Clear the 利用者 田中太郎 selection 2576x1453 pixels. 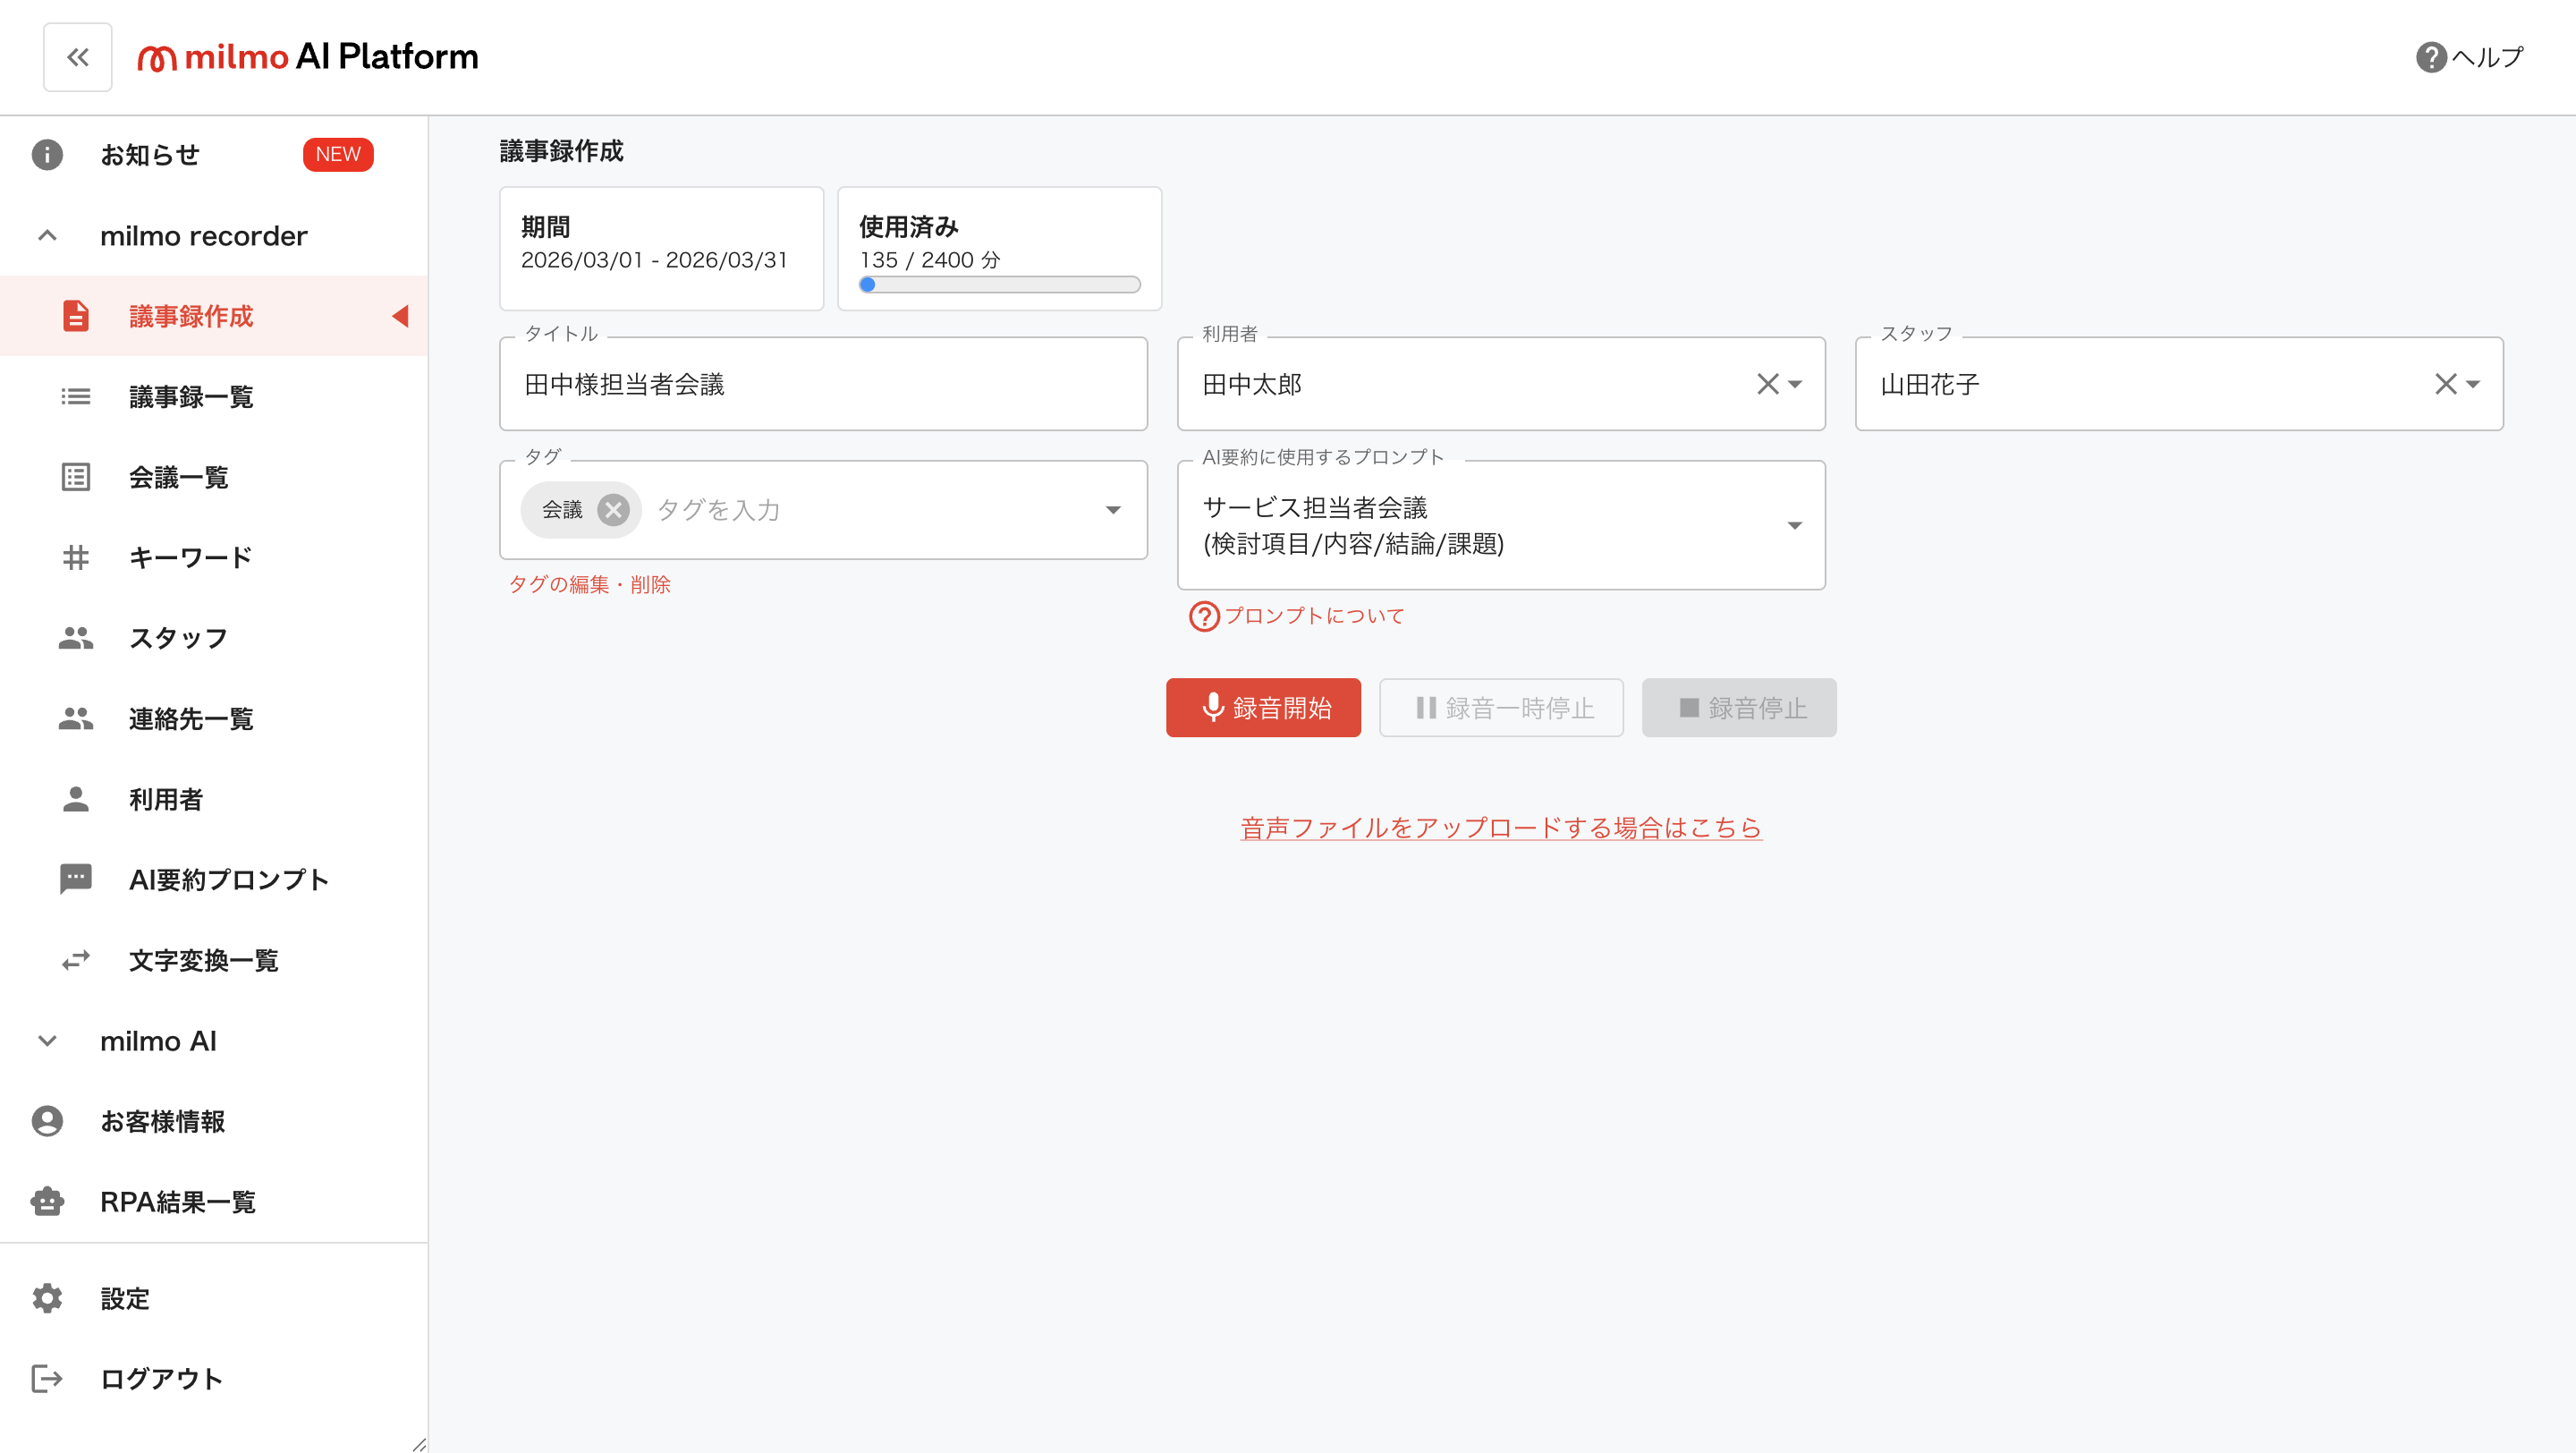pos(1767,384)
